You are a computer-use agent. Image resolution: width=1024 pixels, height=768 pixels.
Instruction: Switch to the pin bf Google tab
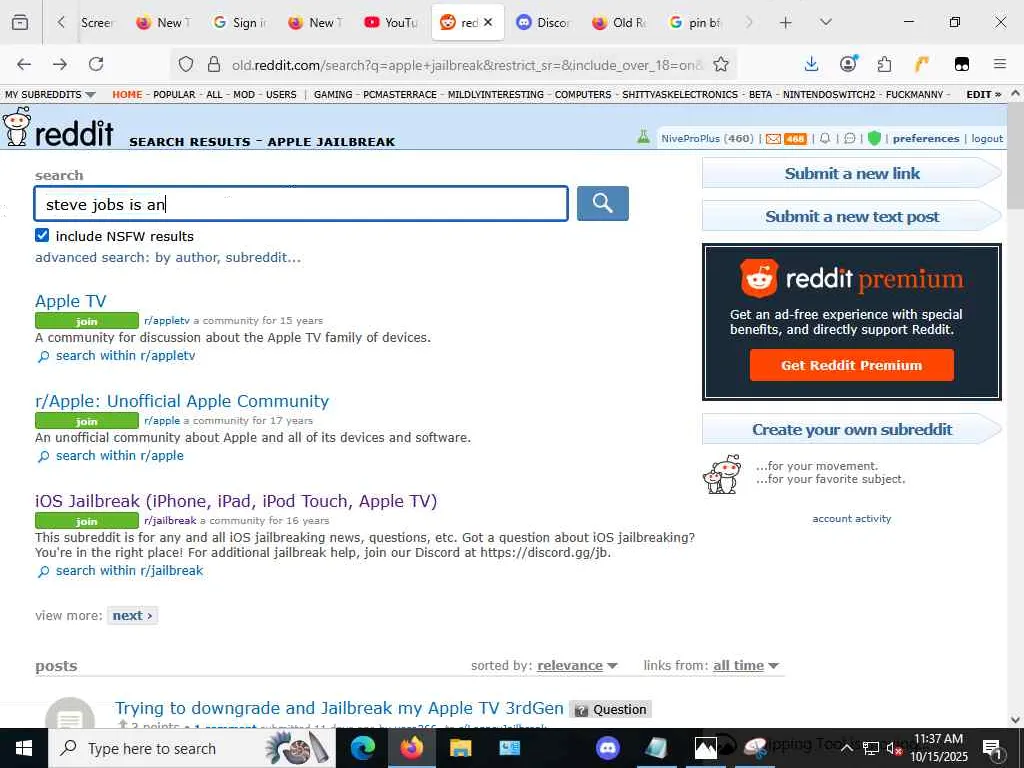point(696,23)
